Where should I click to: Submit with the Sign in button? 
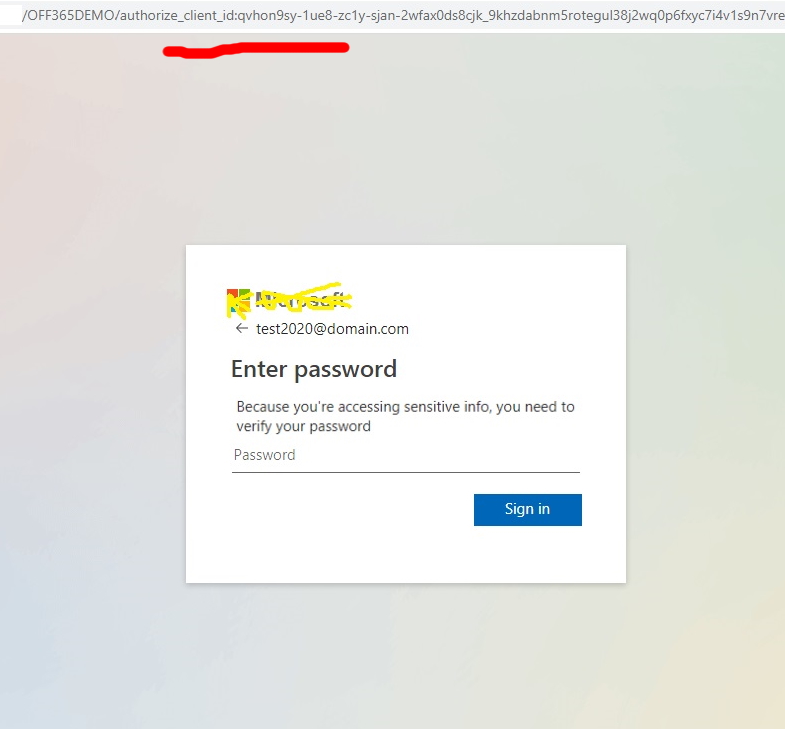(x=528, y=510)
